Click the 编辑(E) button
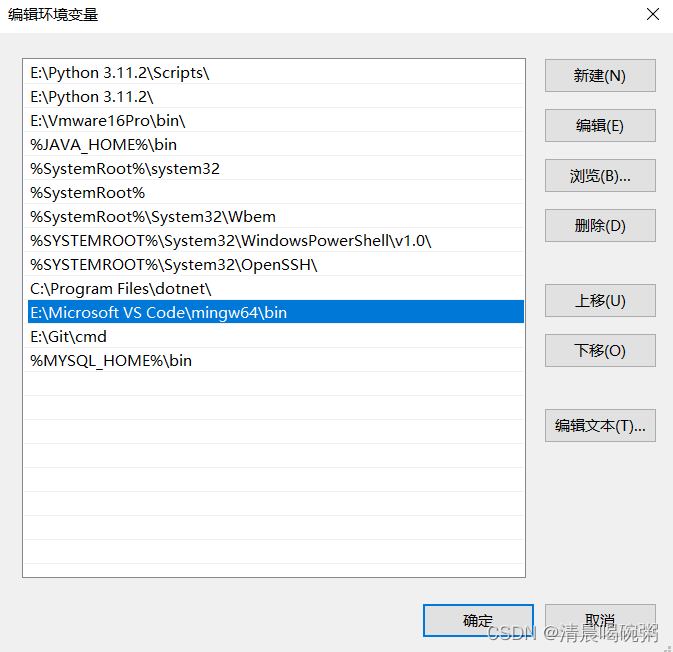Image resolution: width=673 pixels, height=652 pixels. click(600, 125)
